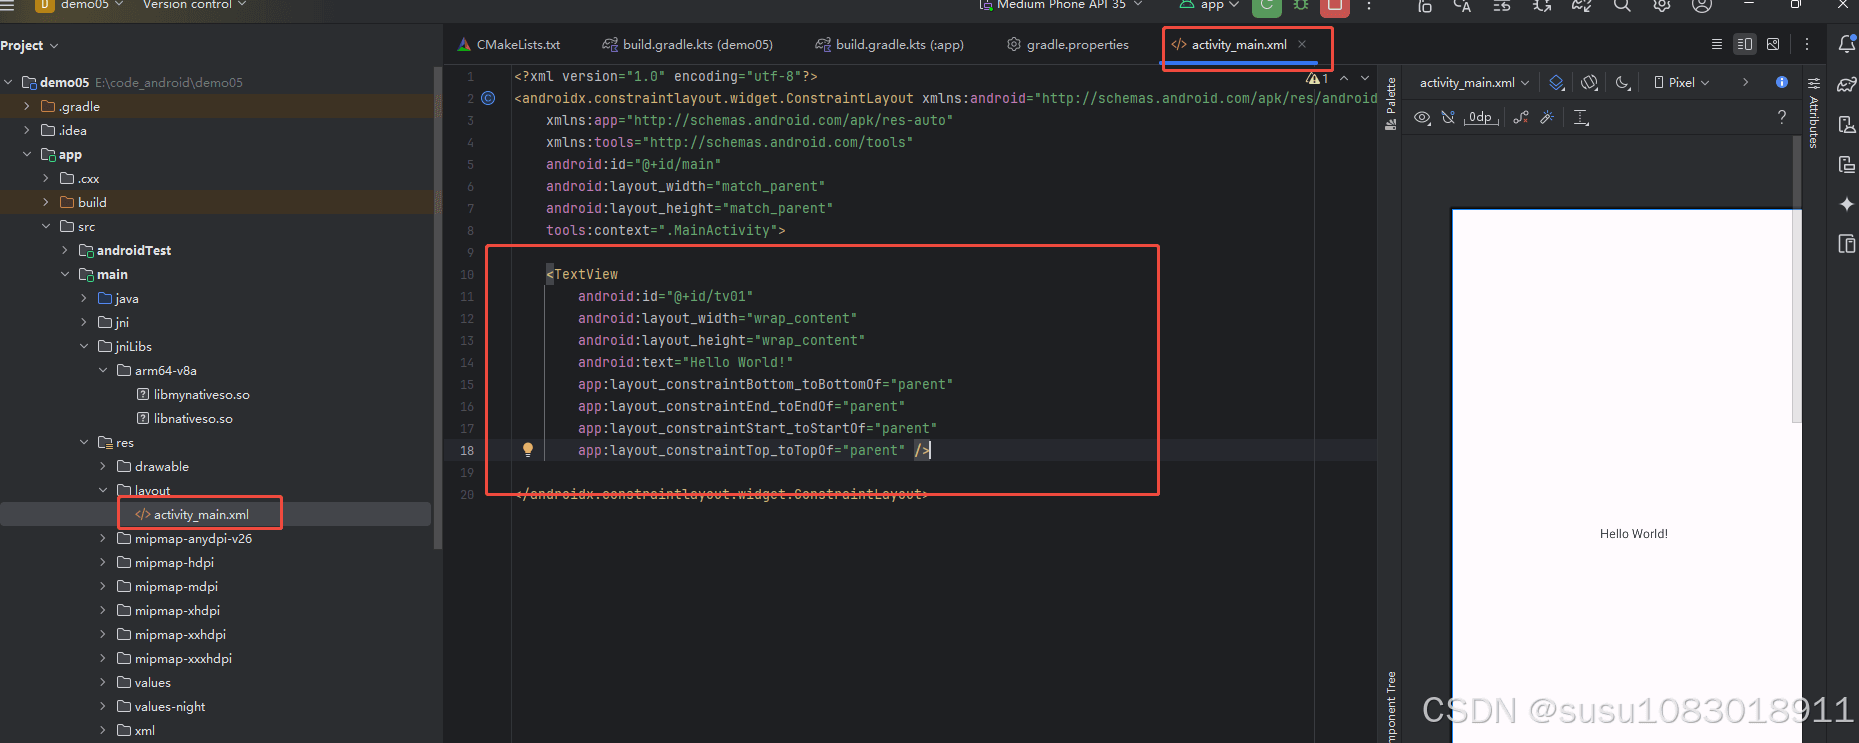
Task: Click the lightbulb intention icon on line 18
Action: (528, 450)
